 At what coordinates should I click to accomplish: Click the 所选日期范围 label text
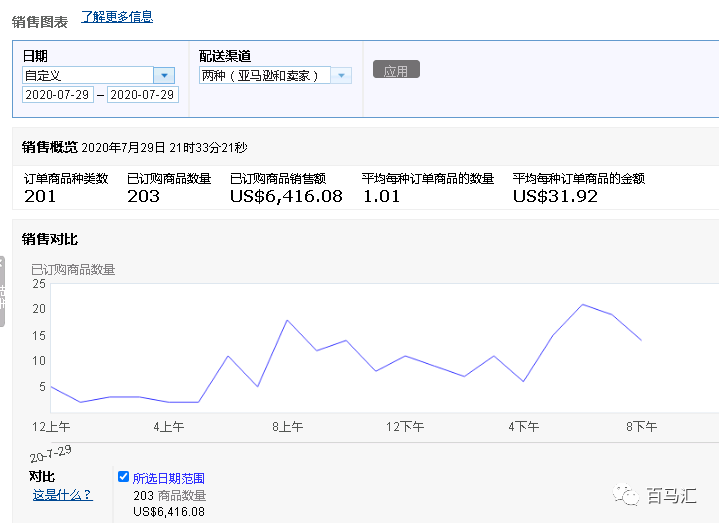(168, 478)
